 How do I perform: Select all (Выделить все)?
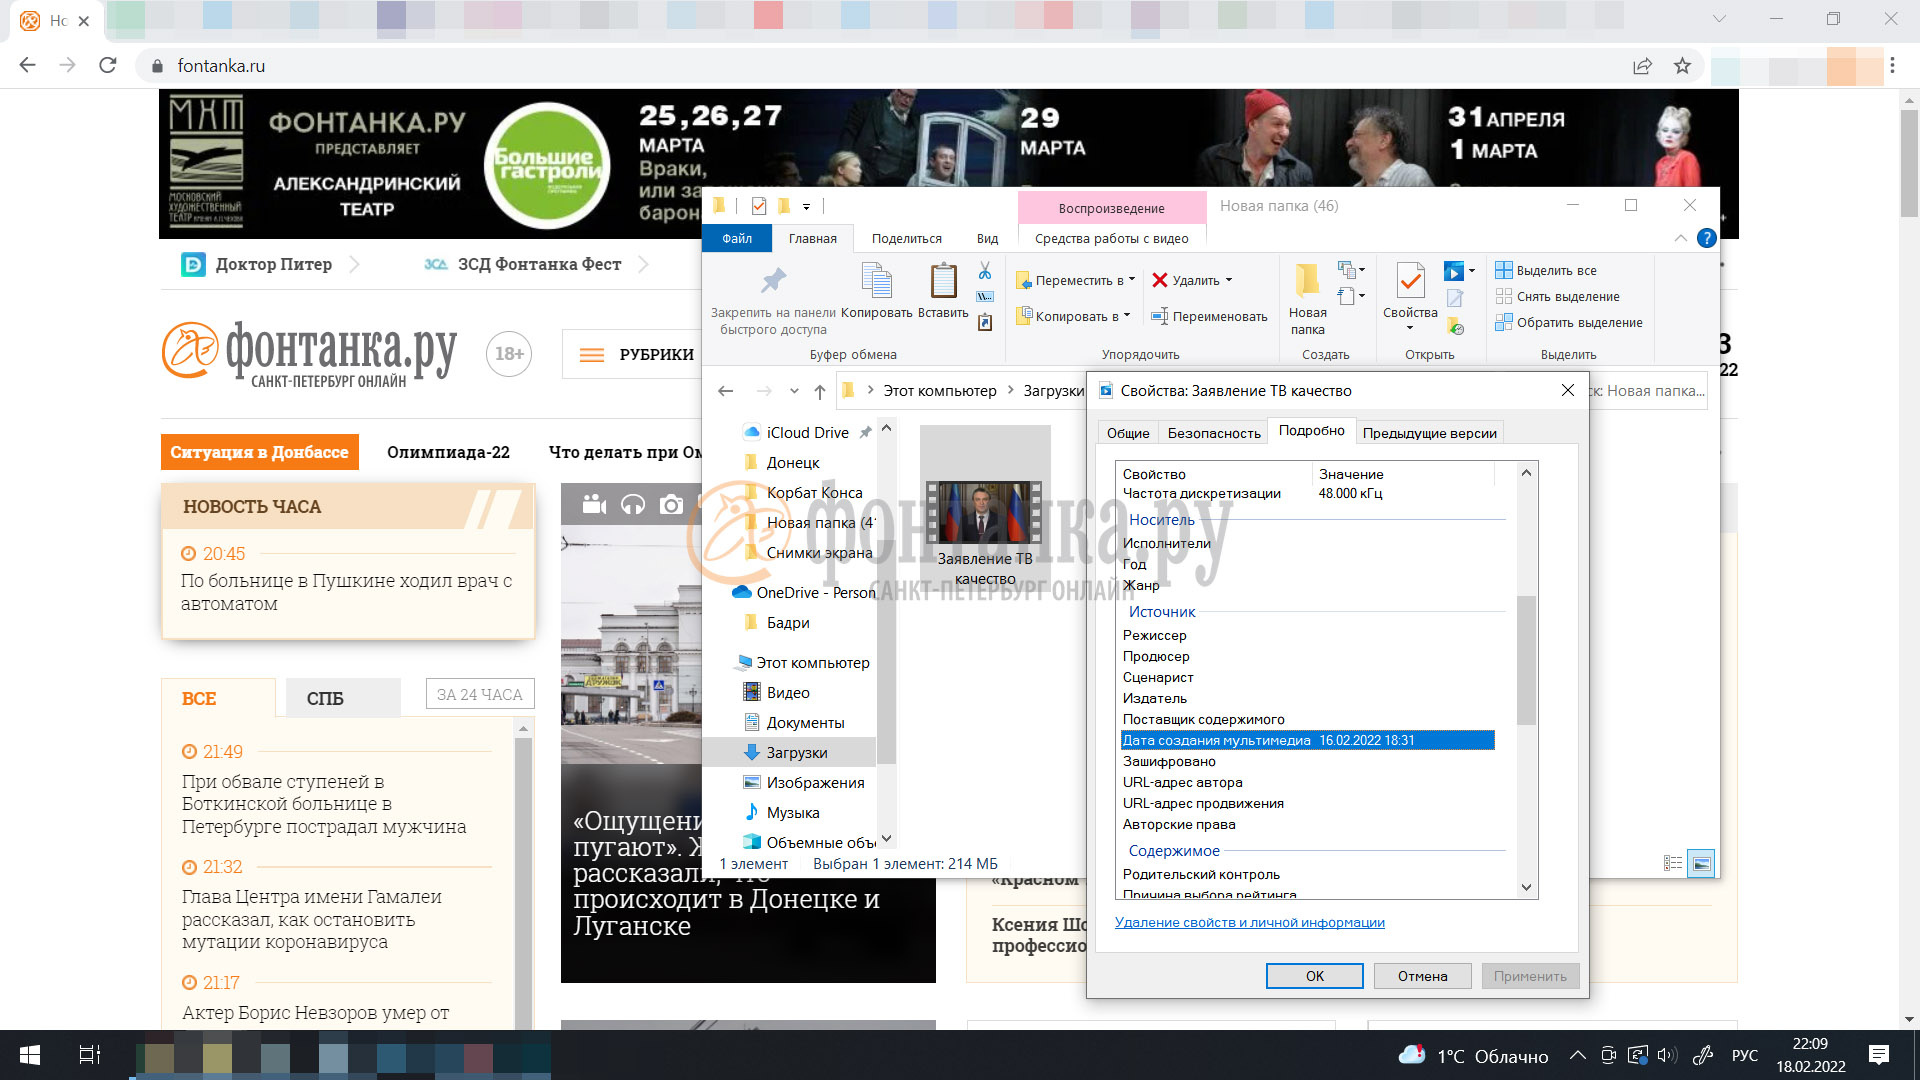coord(1546,270)
